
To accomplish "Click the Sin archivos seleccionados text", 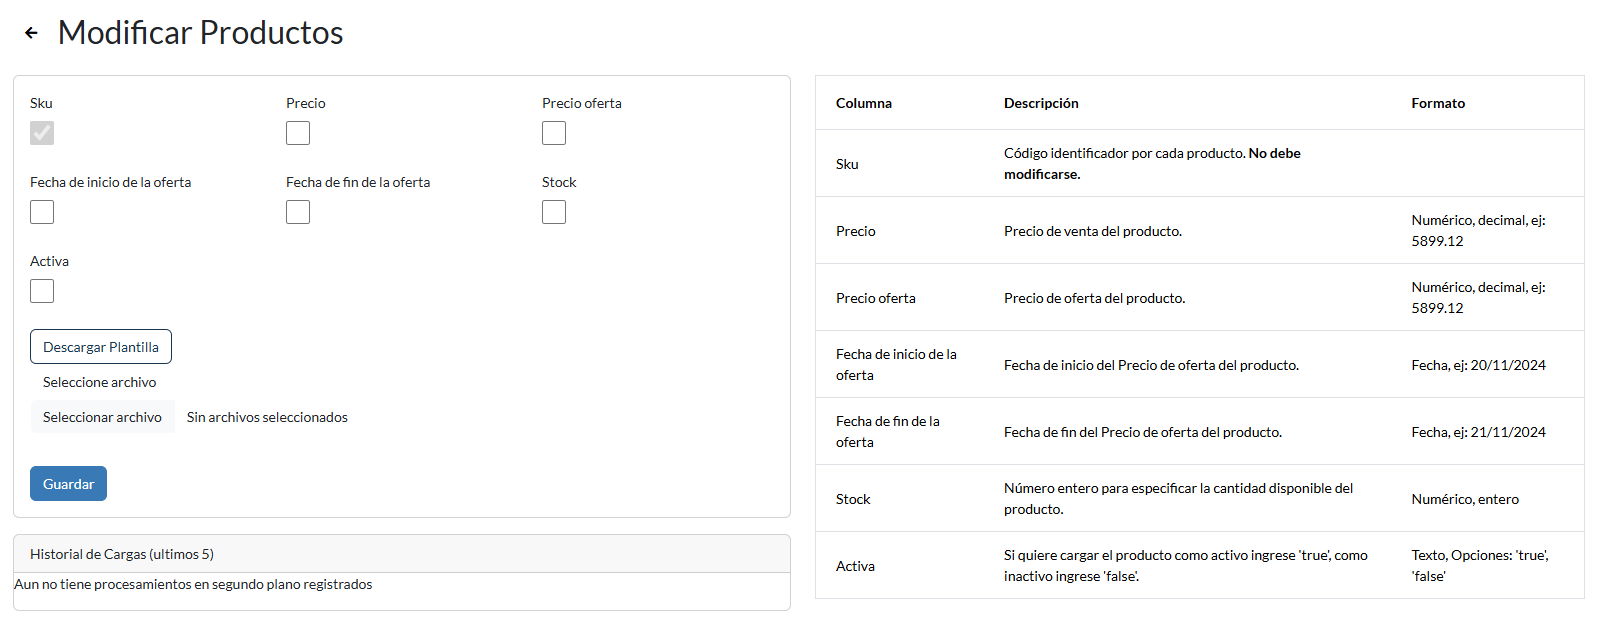I will pyautogui.click(x=267, y=417).
